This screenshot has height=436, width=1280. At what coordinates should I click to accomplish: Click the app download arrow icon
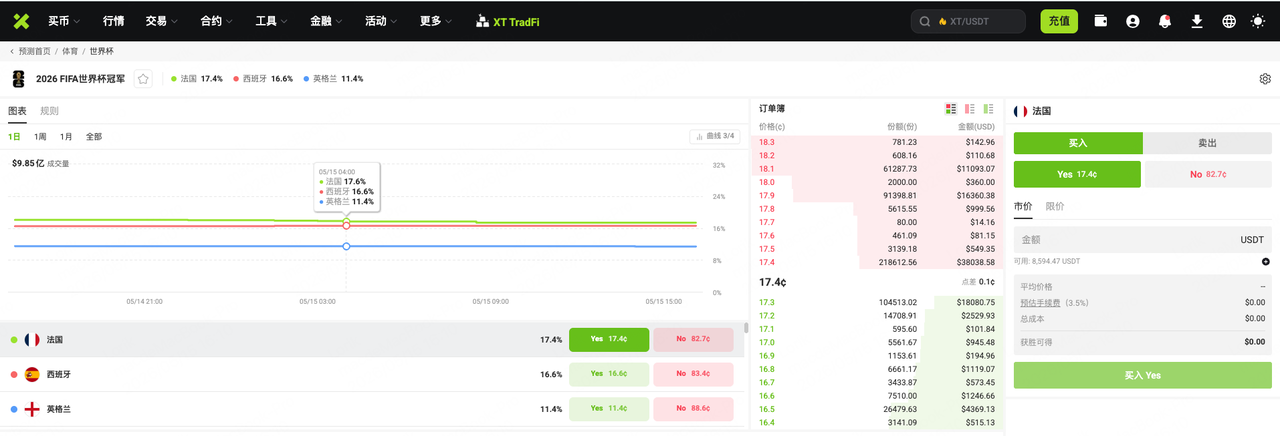click(x=1197, y=21)
